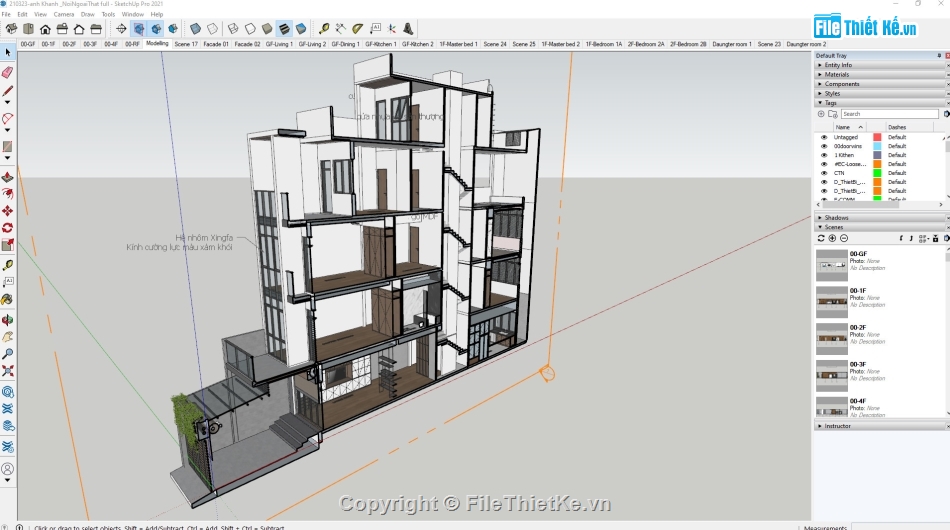
Task: Select the 00-1F scene thumbnail
Action: [831, 303]
